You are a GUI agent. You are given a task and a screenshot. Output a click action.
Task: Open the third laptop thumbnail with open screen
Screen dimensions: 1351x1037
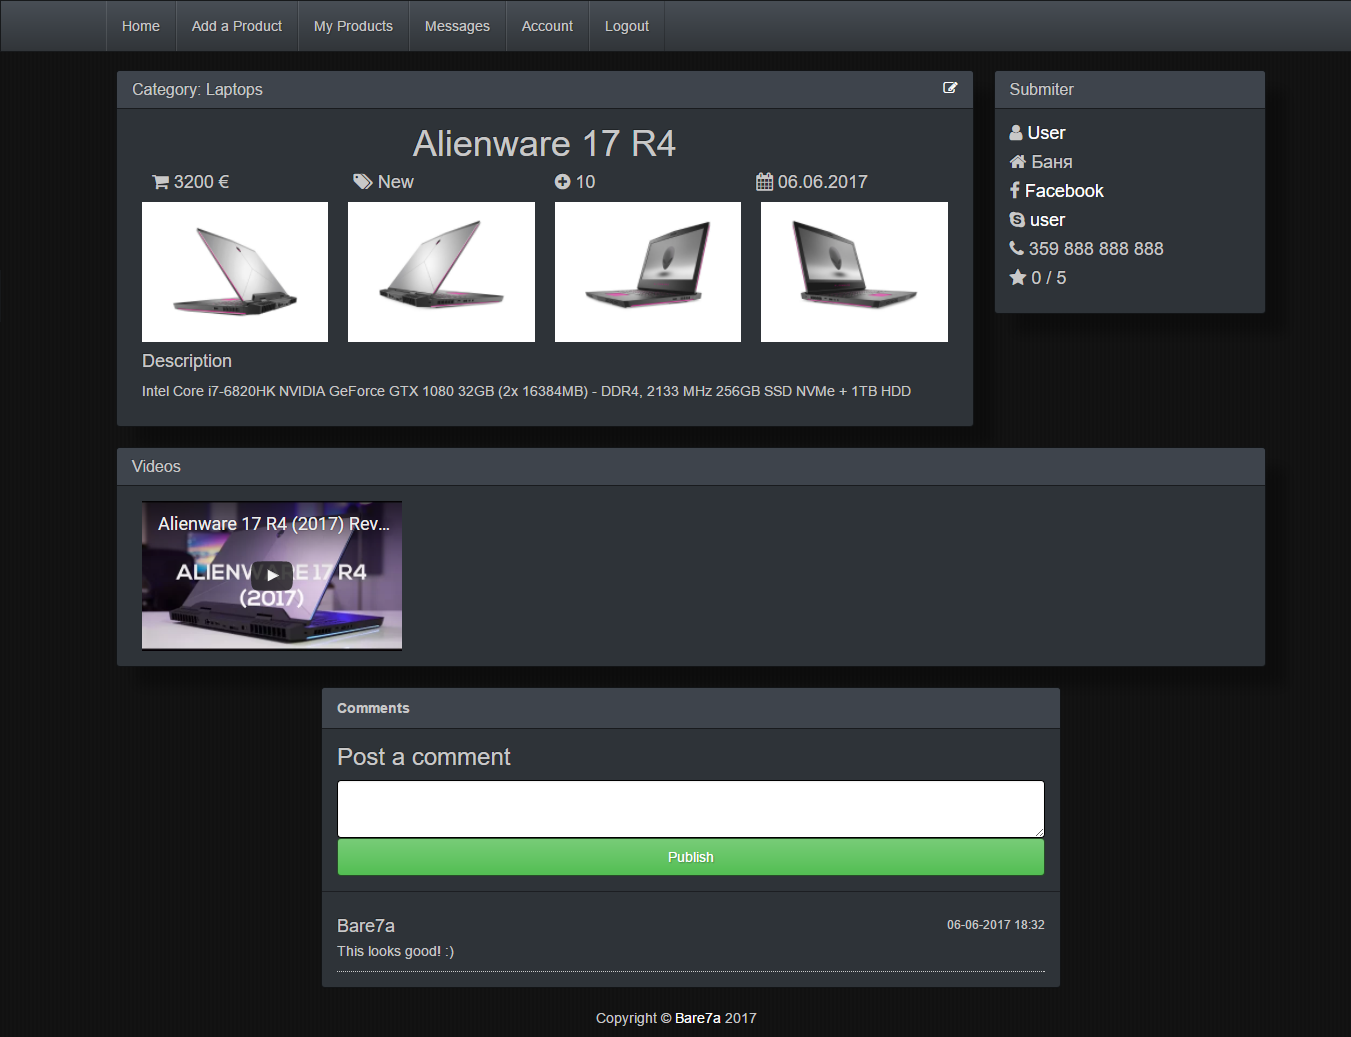pos(648,272)
